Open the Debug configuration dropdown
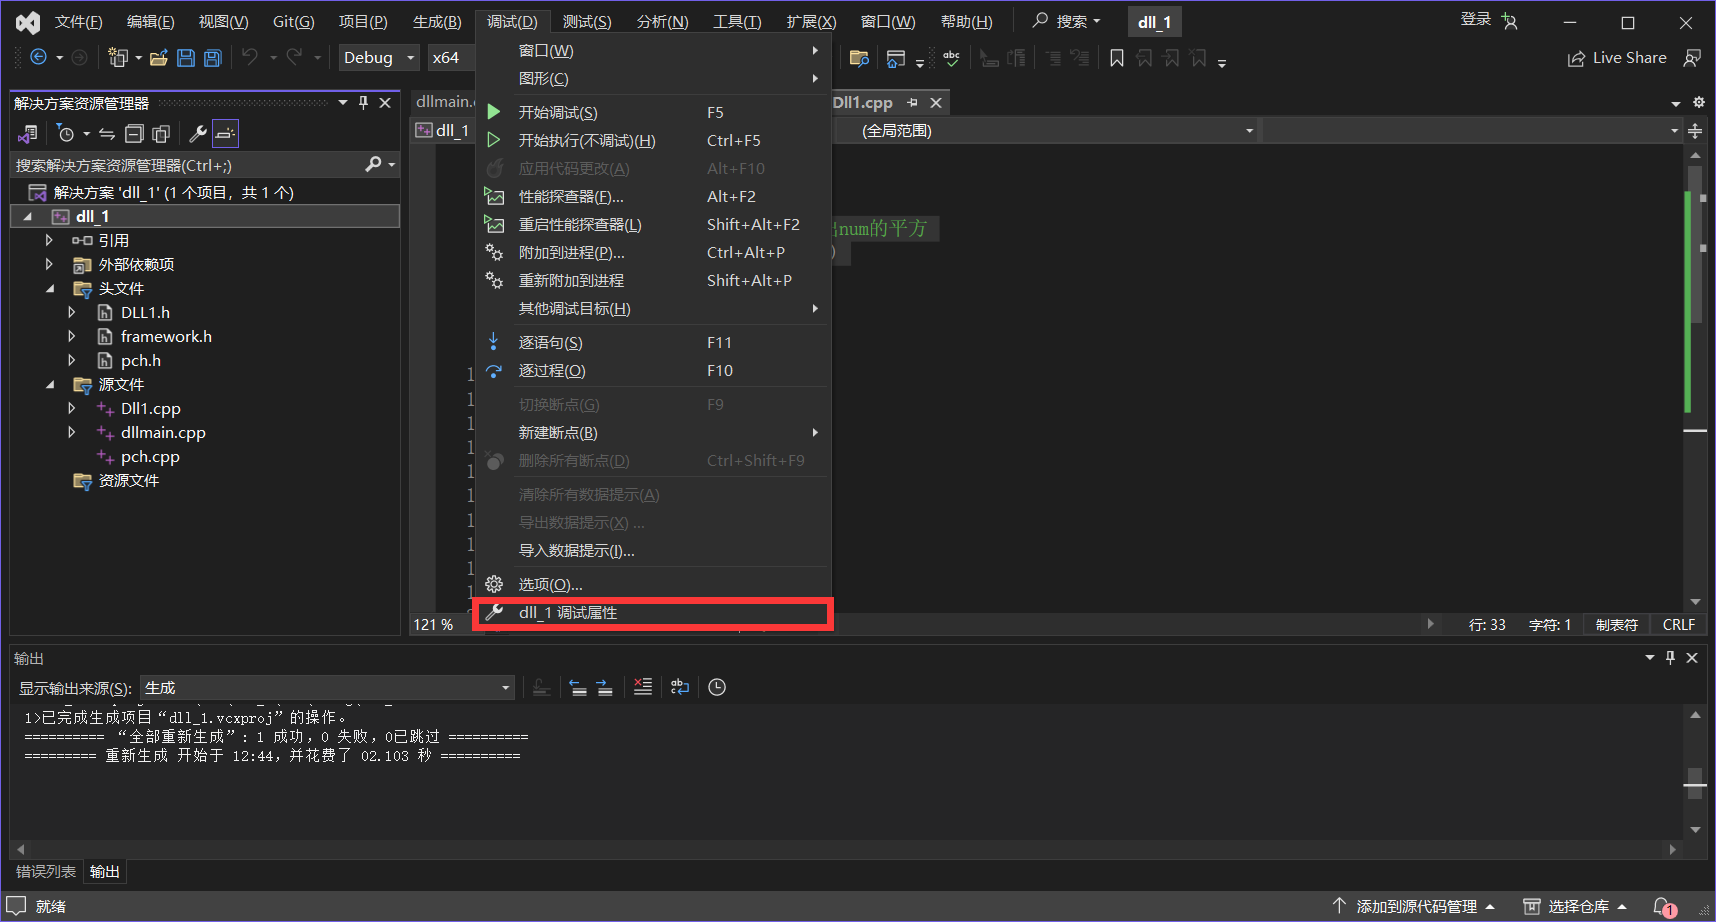Viewport: 1716px width, 922px height. (379, 58)
